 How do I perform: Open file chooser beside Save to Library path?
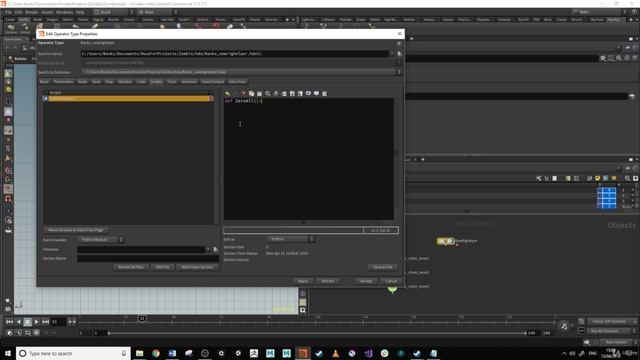coord(399,53)
